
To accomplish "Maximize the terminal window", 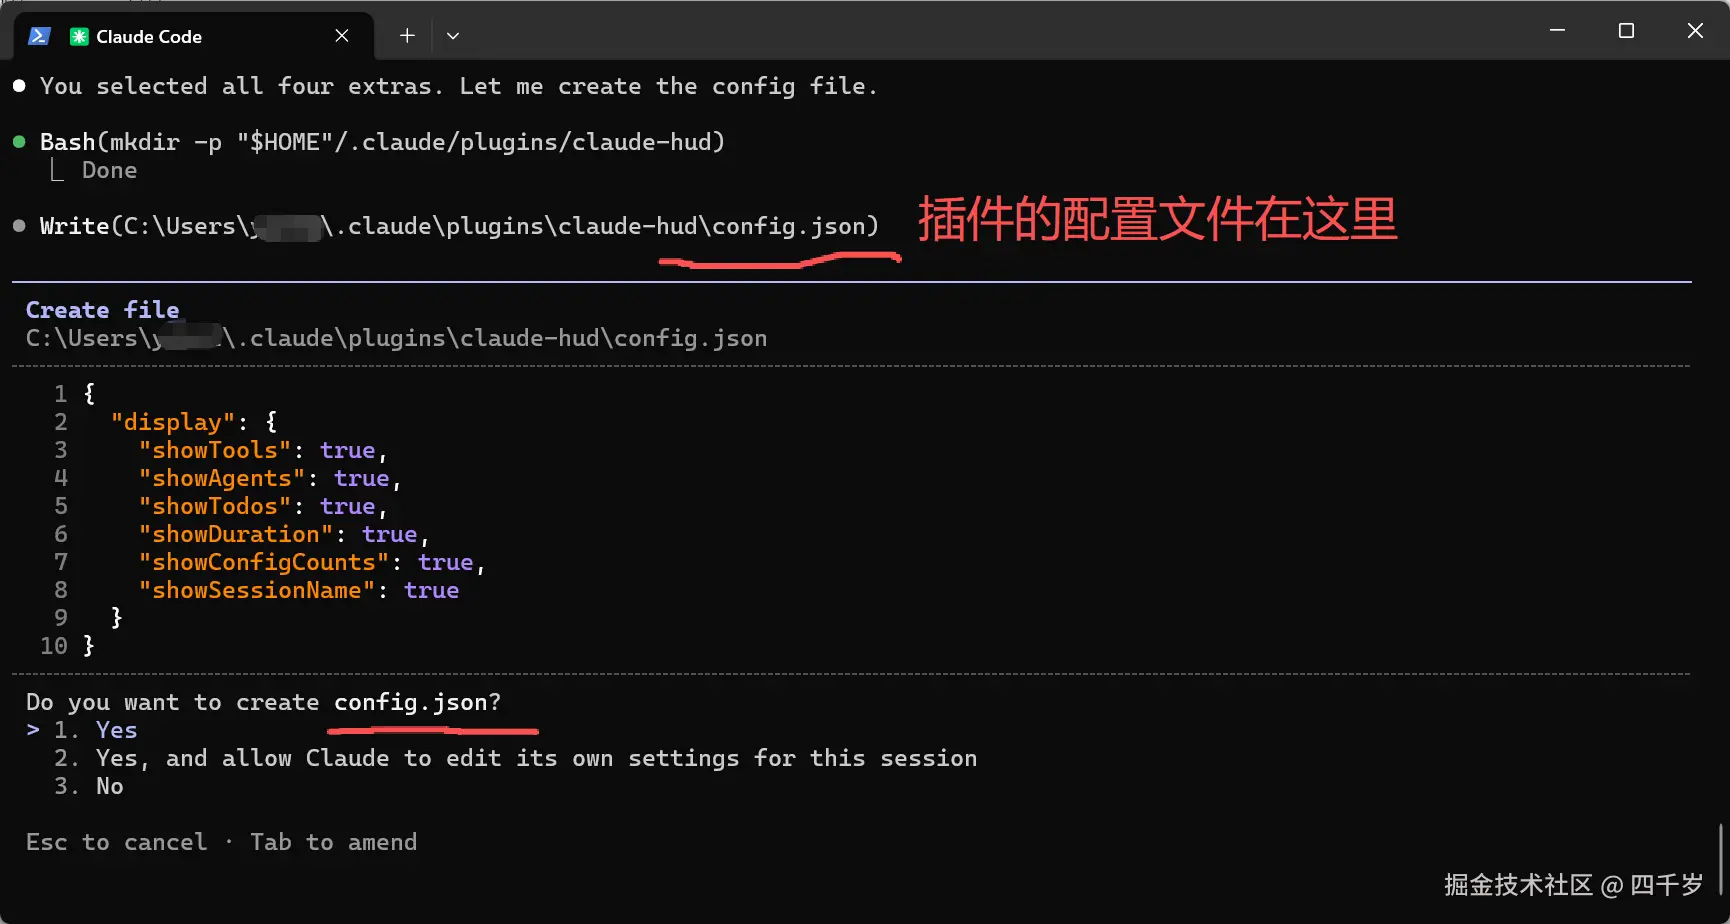I will (x=1626, y=31).
